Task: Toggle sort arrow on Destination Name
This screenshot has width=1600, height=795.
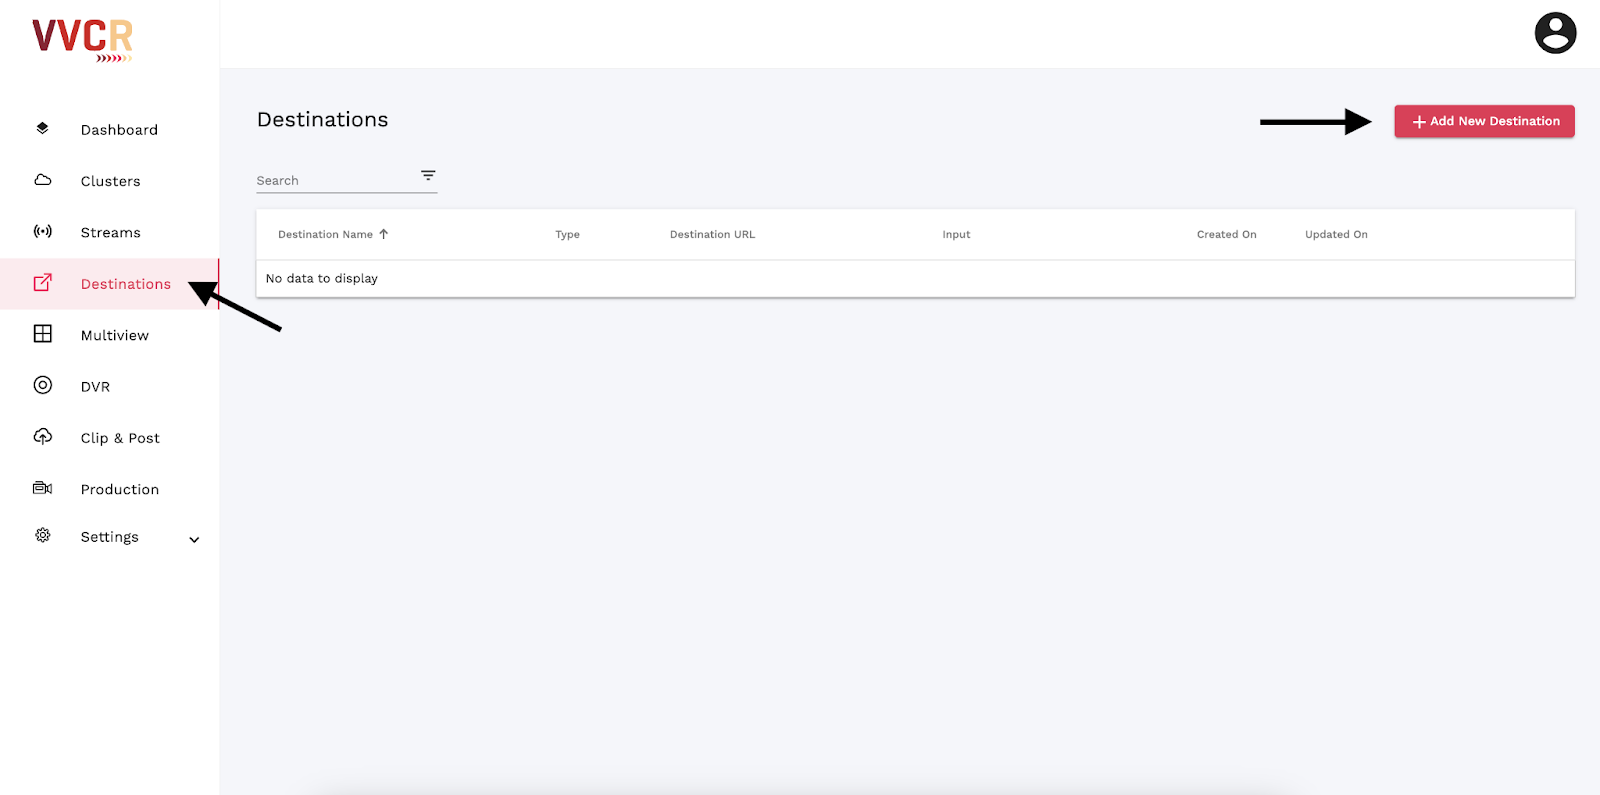Action: point(384,234)
